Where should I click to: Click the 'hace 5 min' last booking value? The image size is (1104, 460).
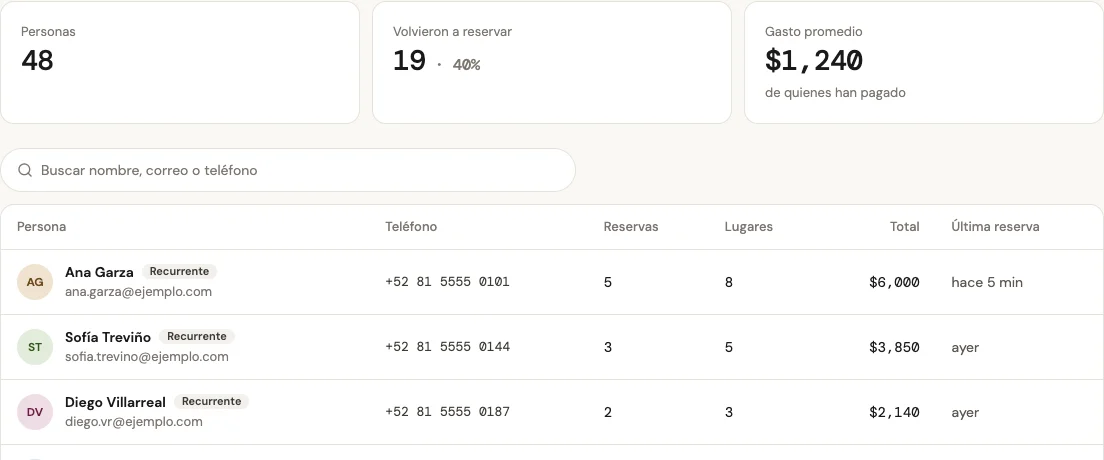click(987, 282)
